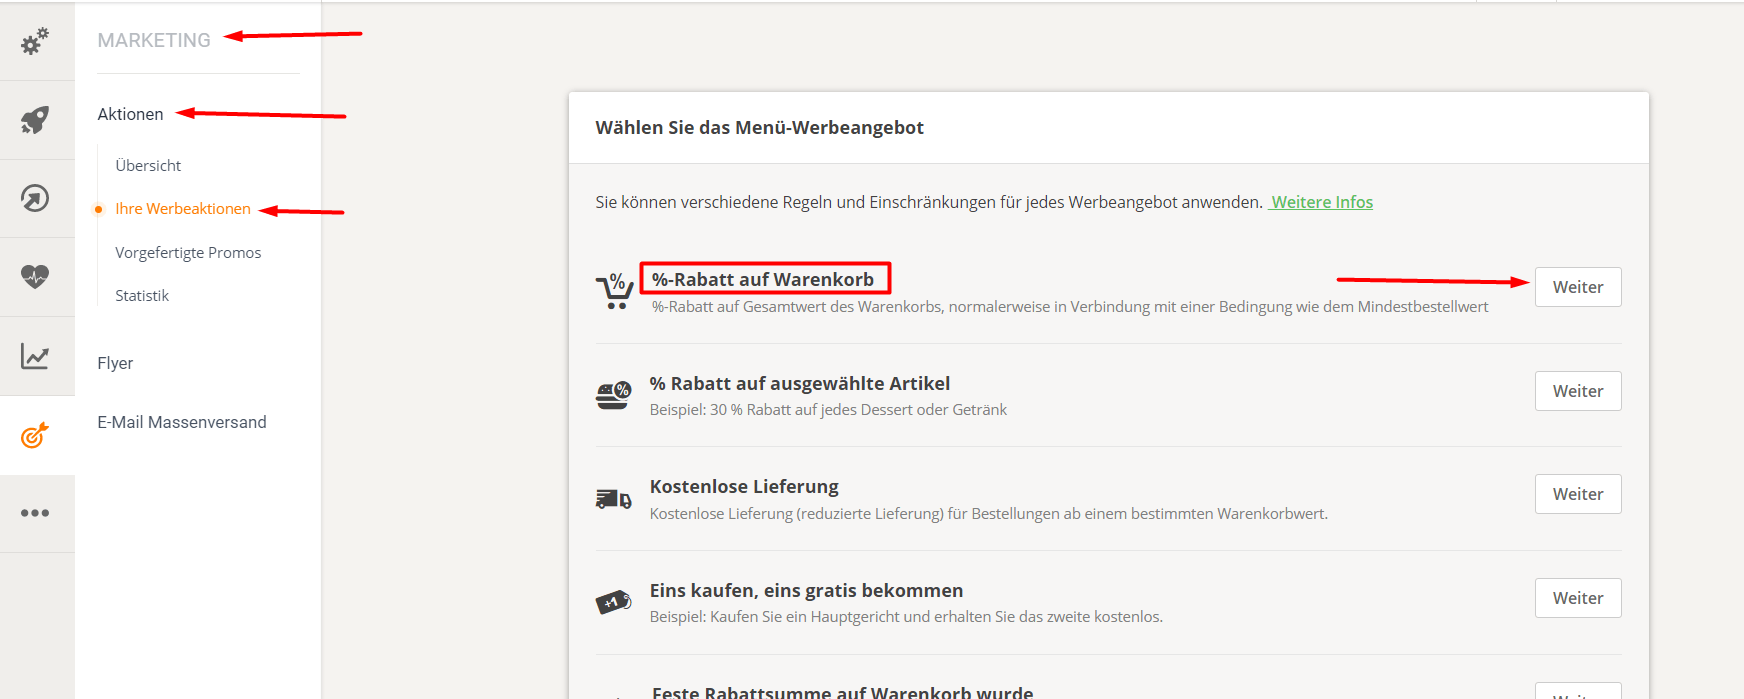Screen dimensions: 1744x699
Task: Open the Flyer menu section
Action: point(115,363)
